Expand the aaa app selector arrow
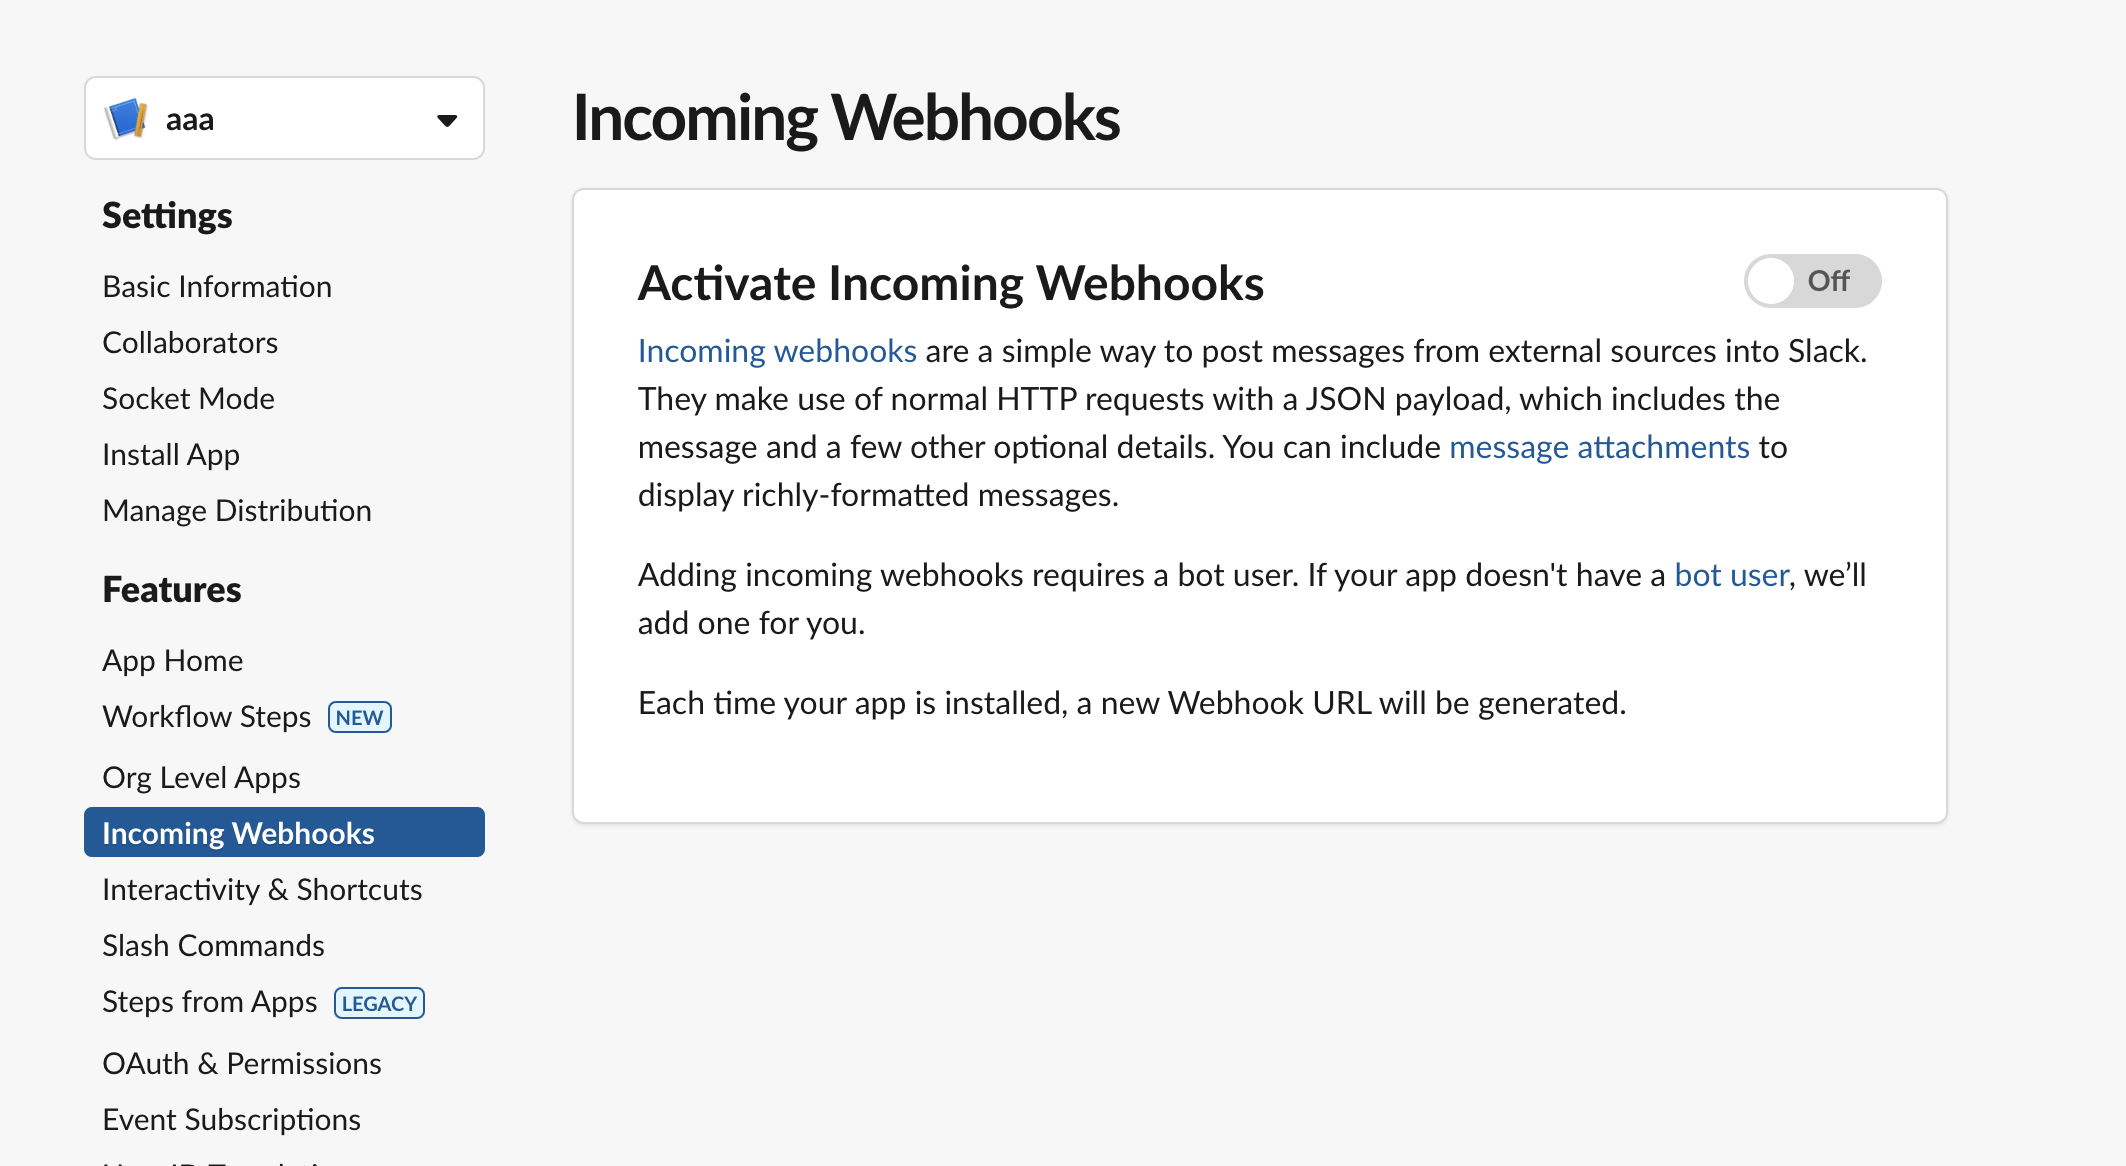 [x=447, y=120]
